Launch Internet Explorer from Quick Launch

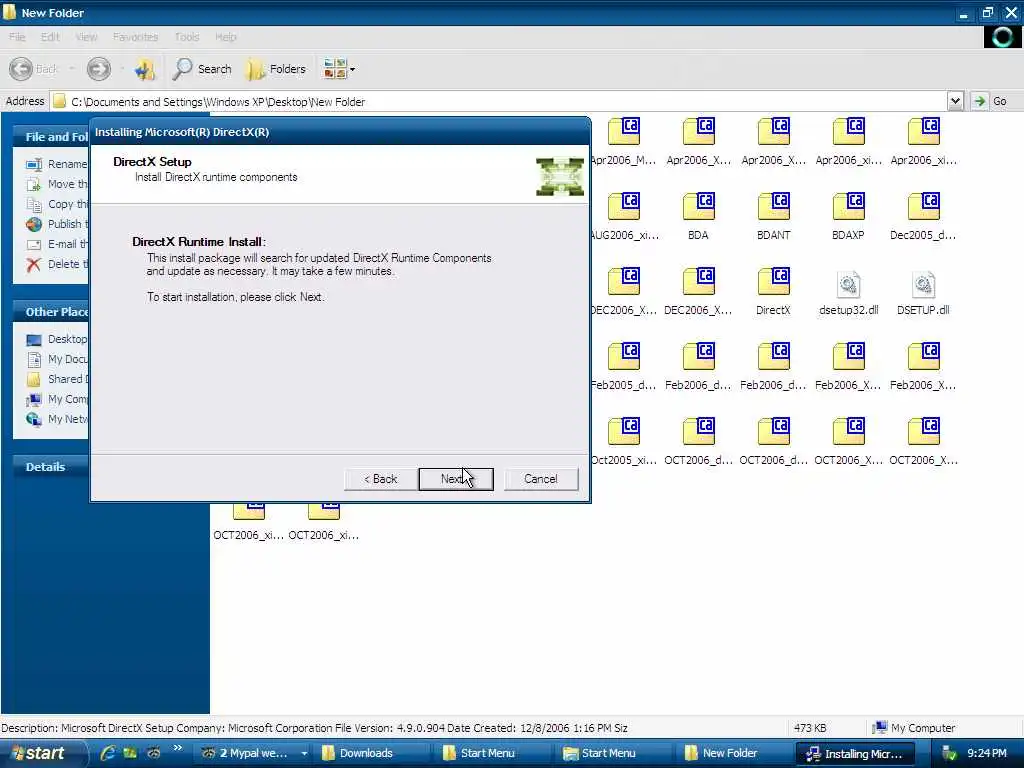[x=108, y=753]
